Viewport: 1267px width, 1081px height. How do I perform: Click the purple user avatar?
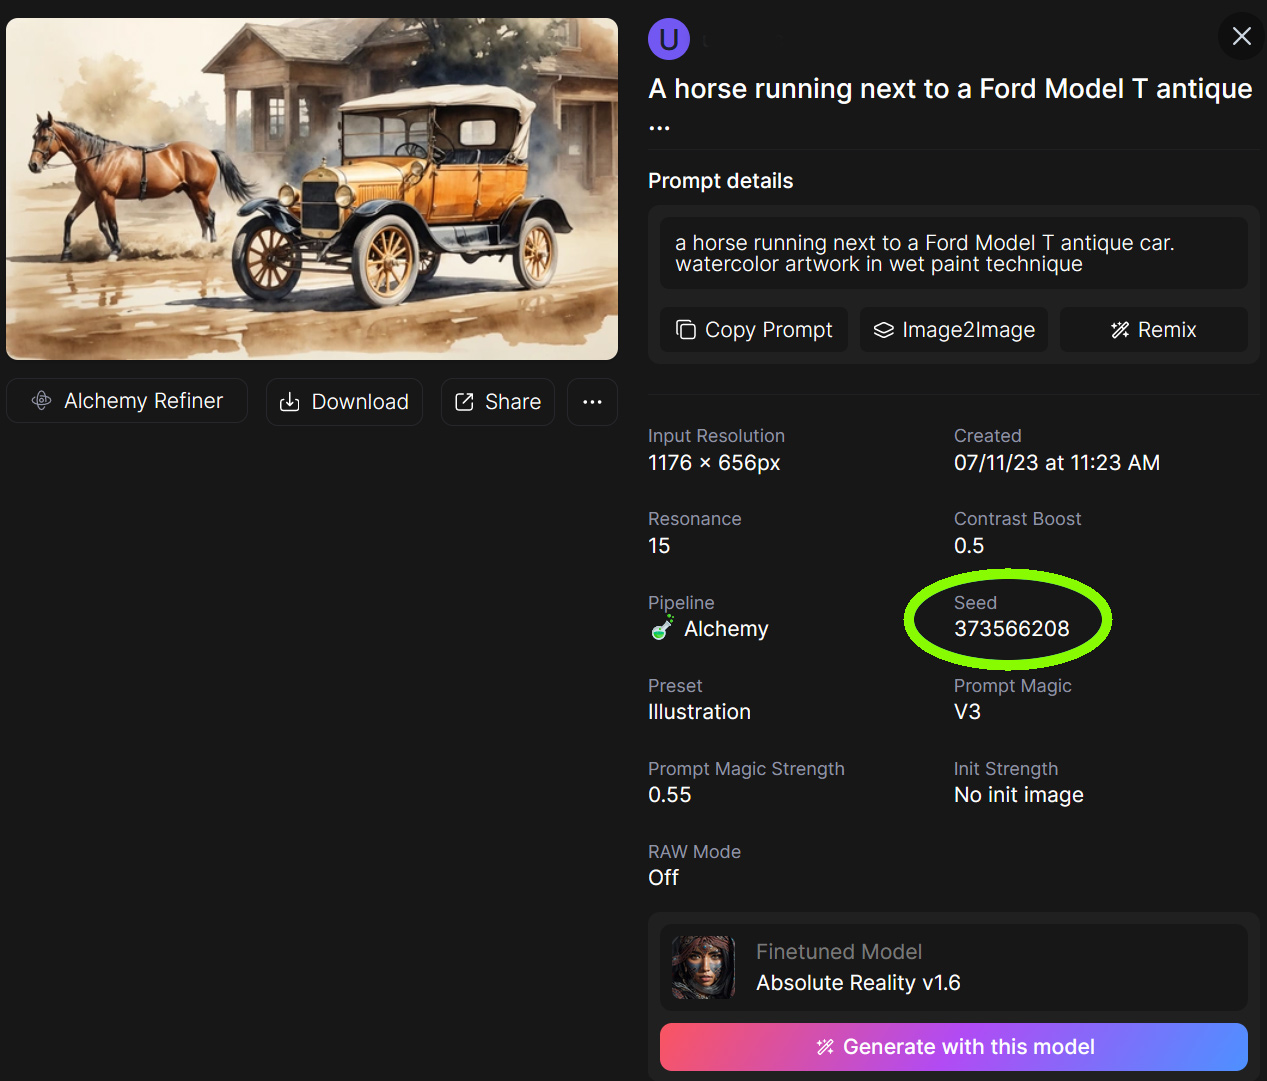tap(669, 40)
